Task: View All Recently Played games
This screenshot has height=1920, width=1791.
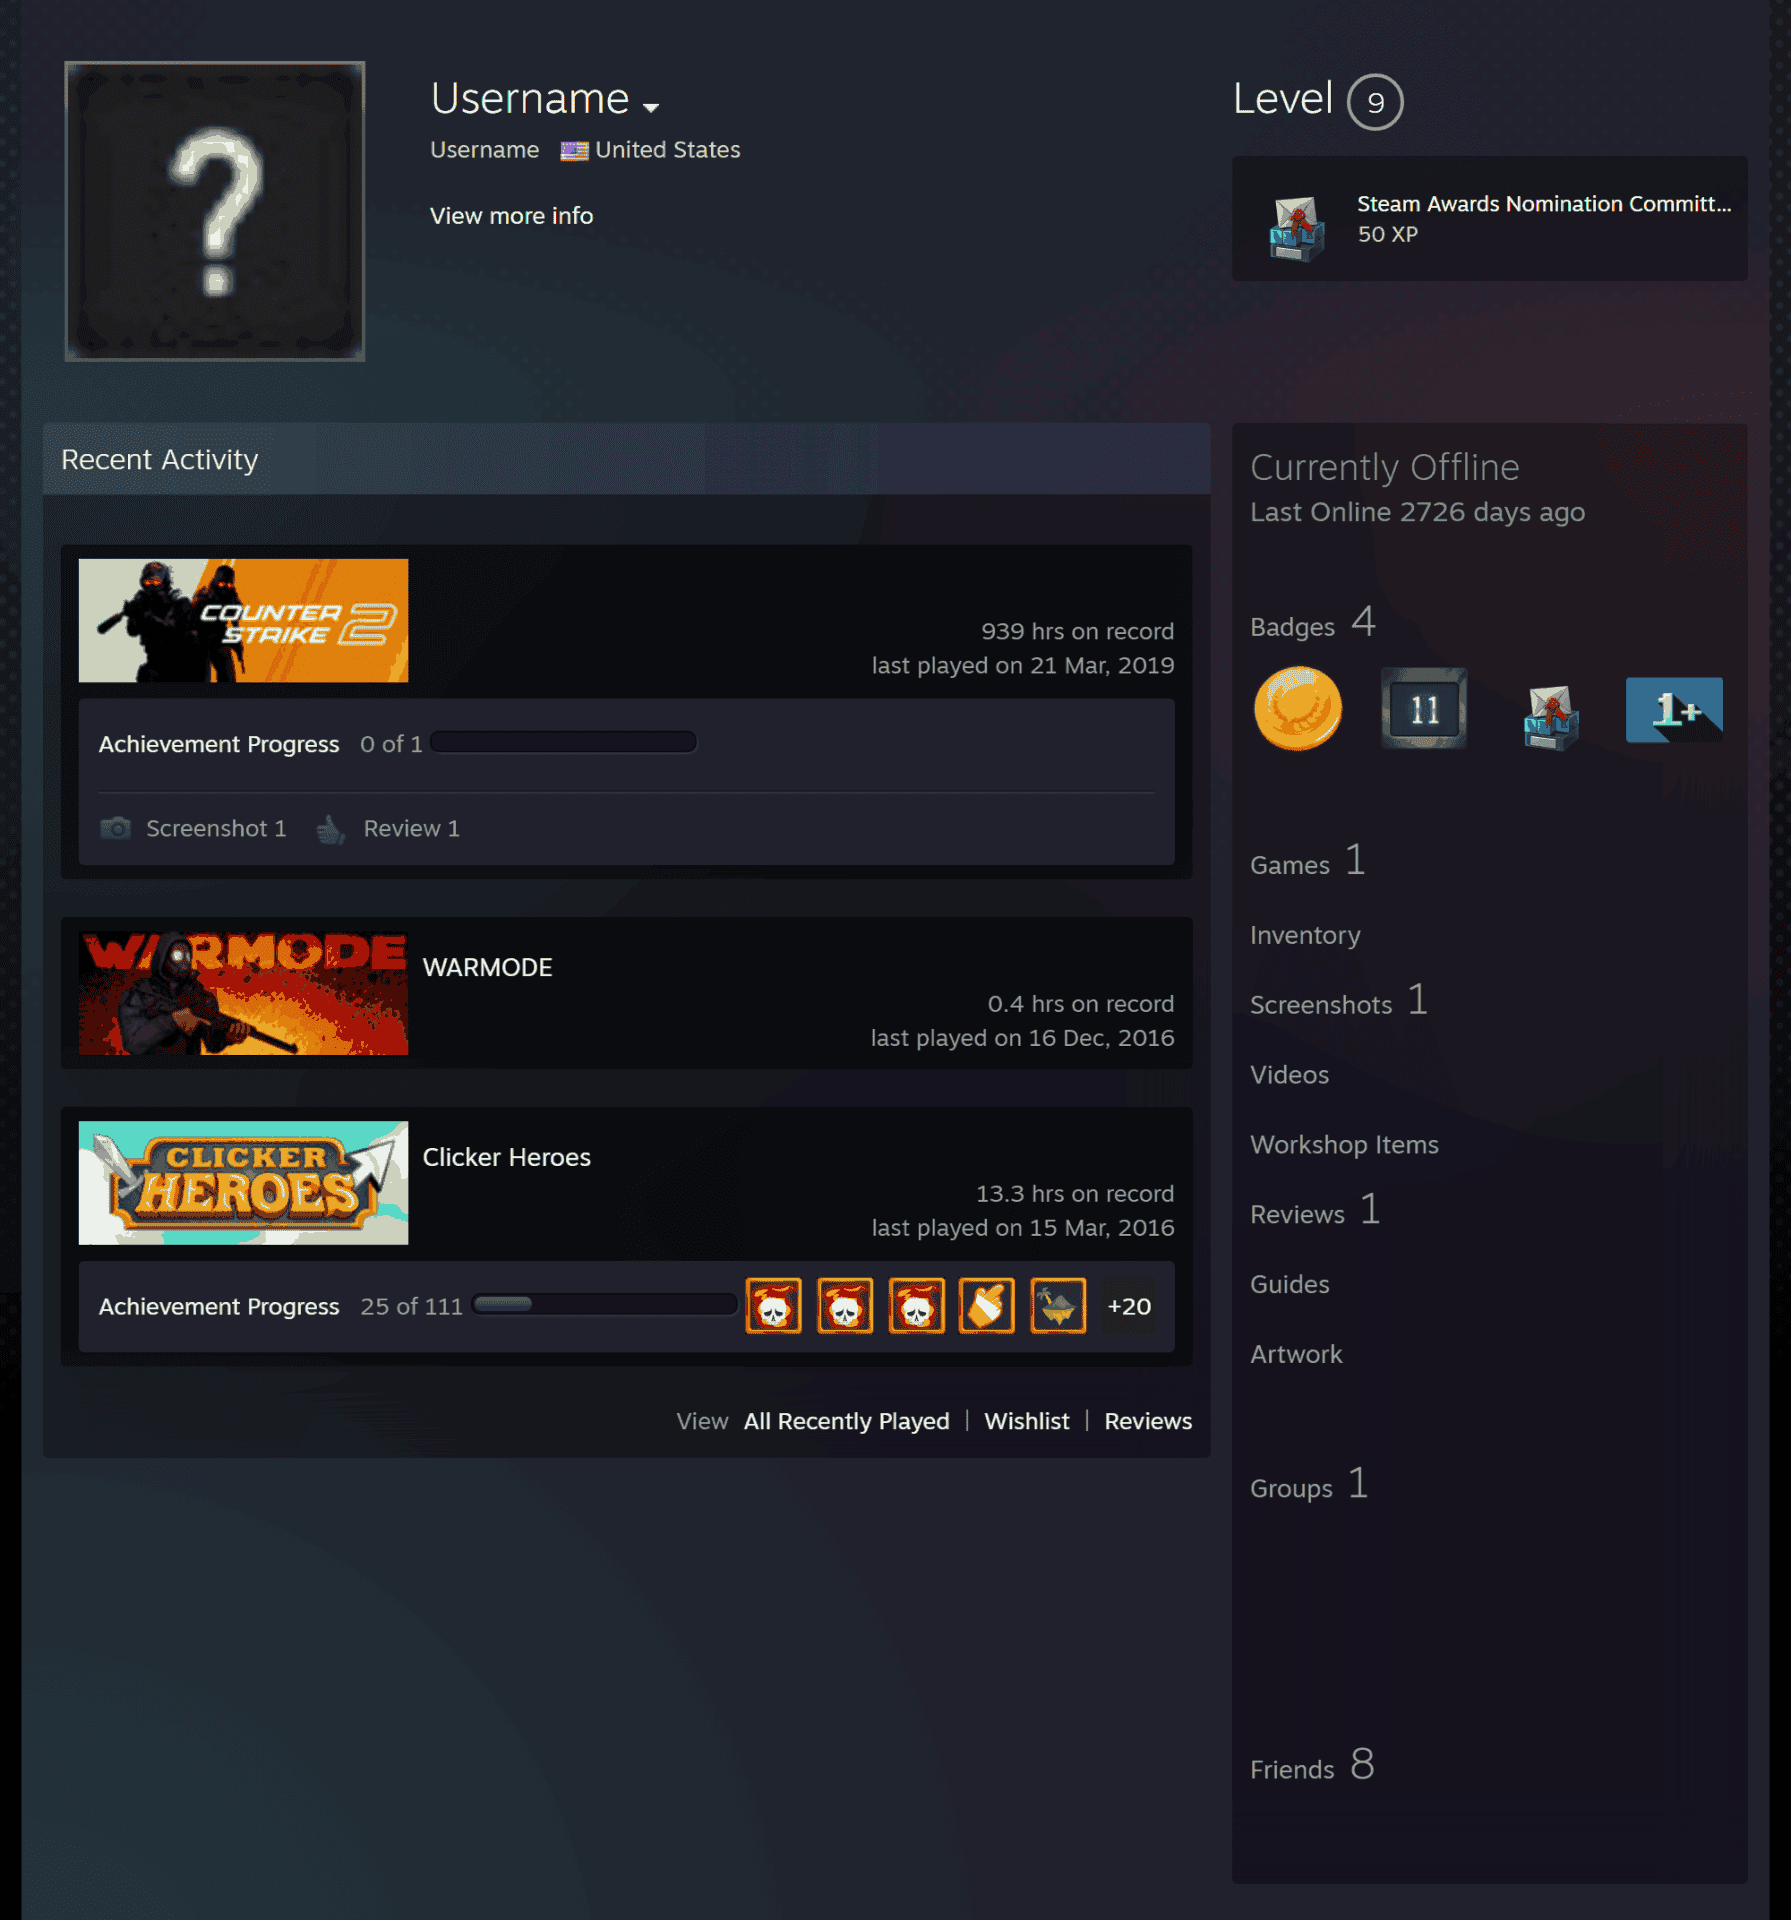Action: tap(846, 1421)
